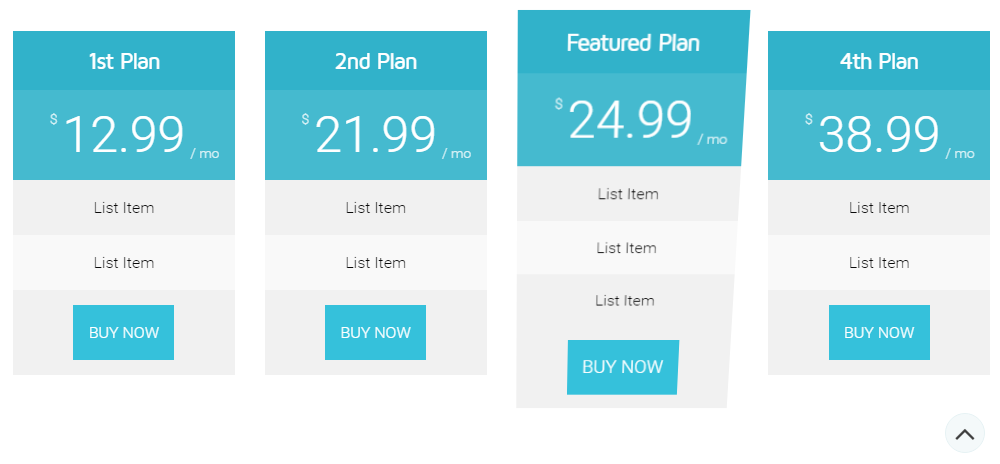Select the 2nd Plan header
Image resolution: width=1000 pixels, height=464 pixels.
pos(376,61)
